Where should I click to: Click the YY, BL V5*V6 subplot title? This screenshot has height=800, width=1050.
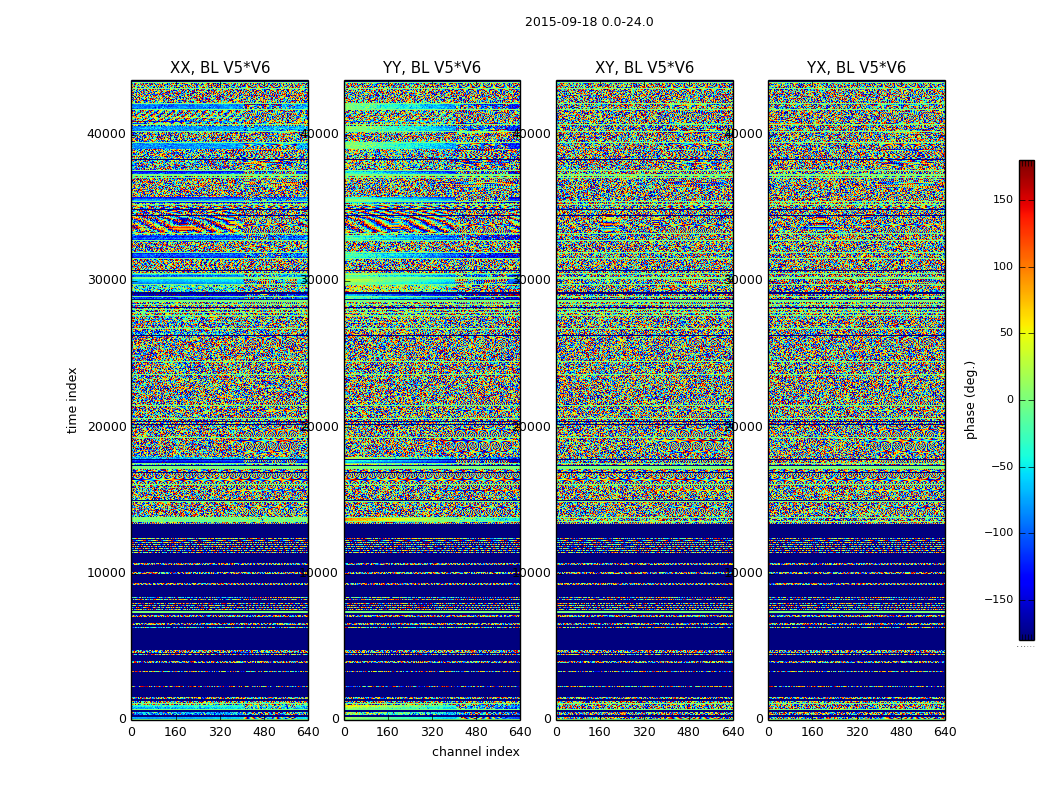click(432, 68)
